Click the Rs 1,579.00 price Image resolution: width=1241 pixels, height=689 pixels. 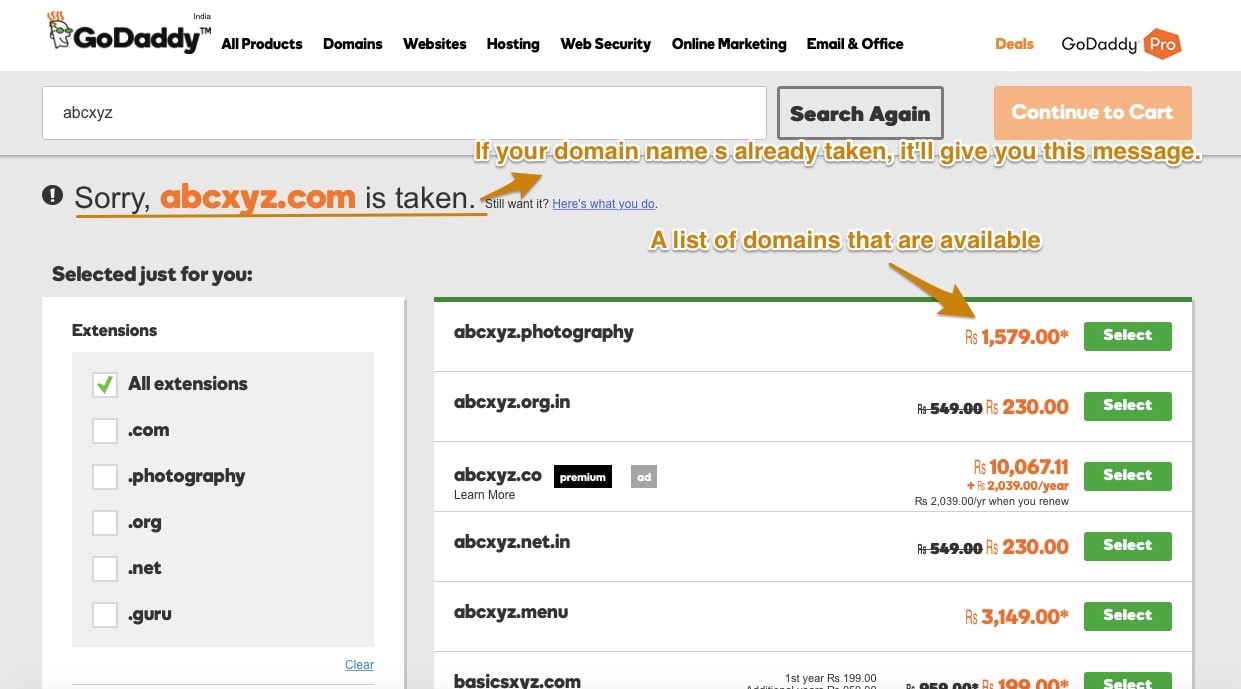pos(1016,337)
